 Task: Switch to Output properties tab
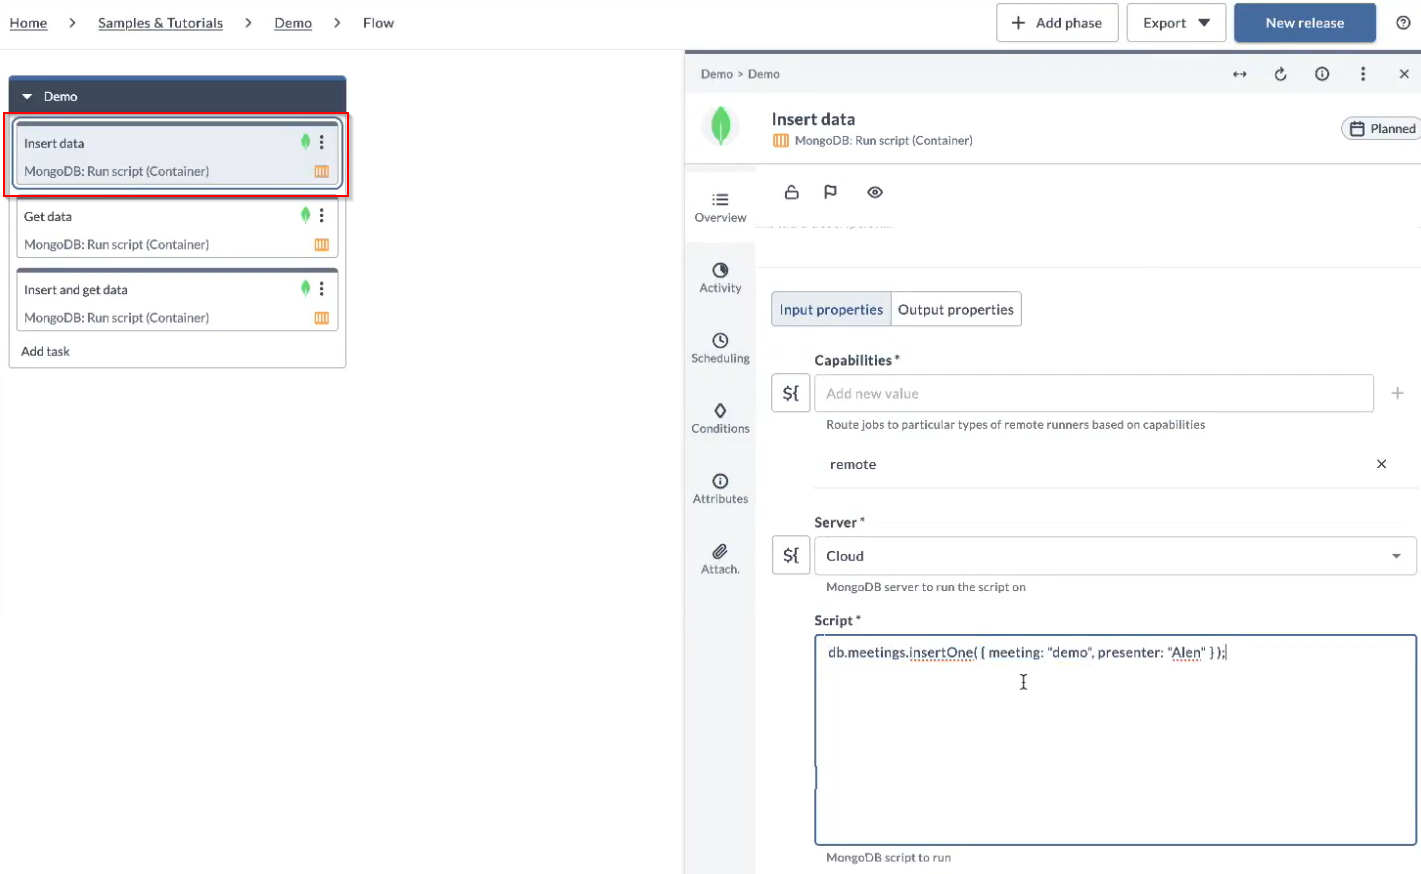tap(955, 309)
